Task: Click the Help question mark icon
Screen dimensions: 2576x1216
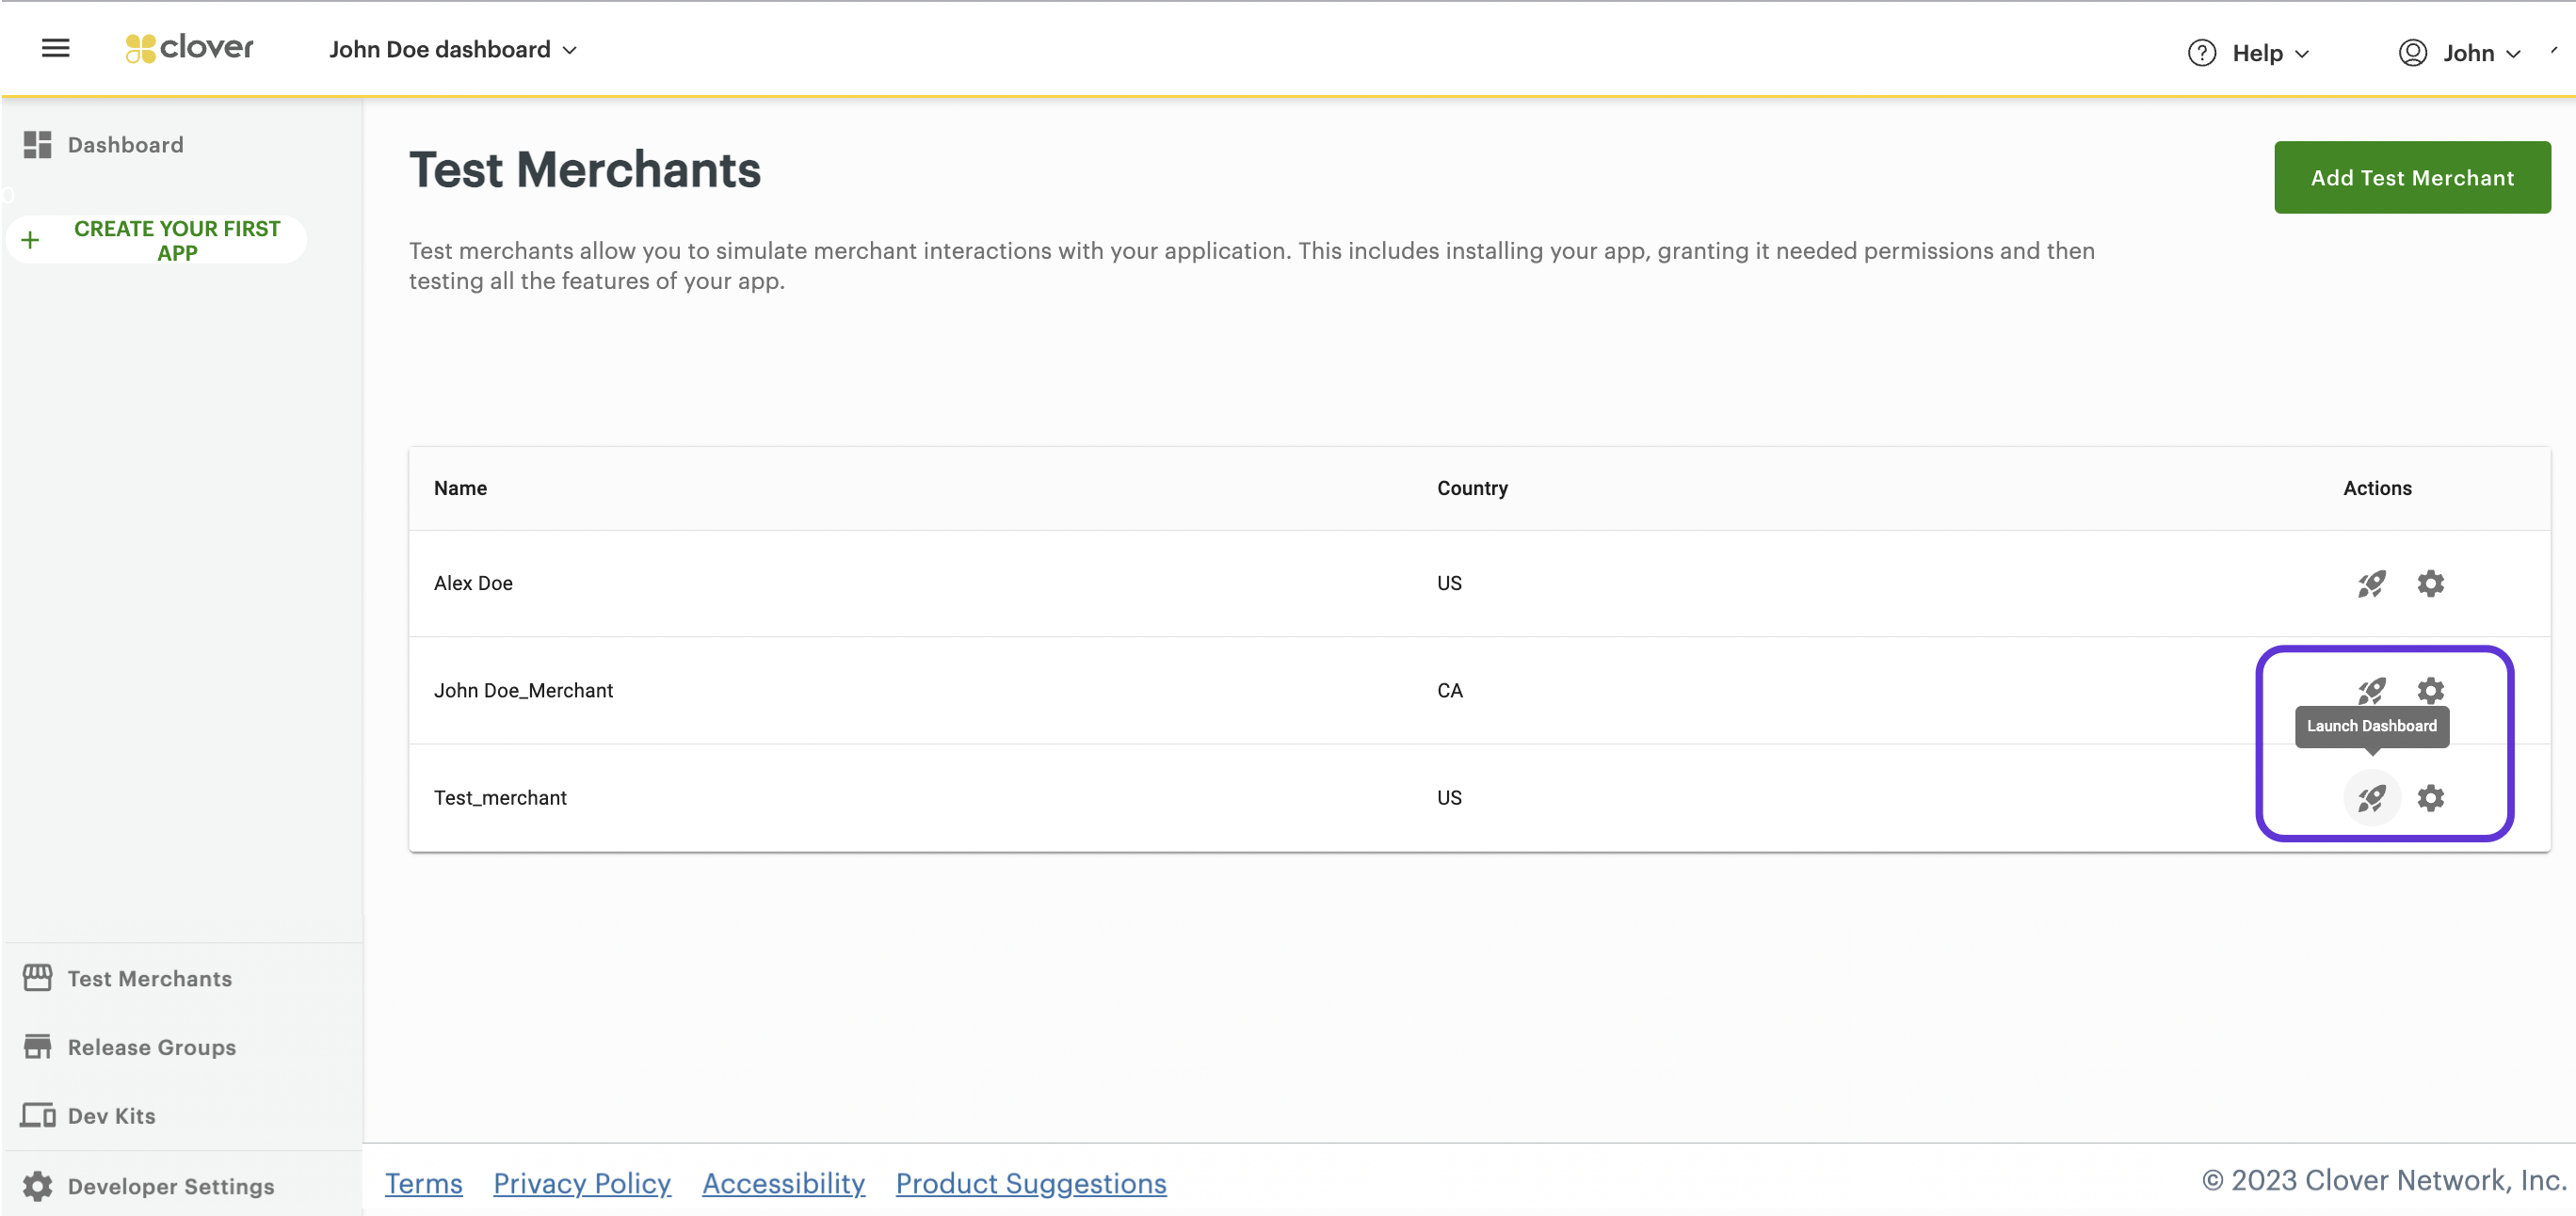Action: [x=2201, y=53]
